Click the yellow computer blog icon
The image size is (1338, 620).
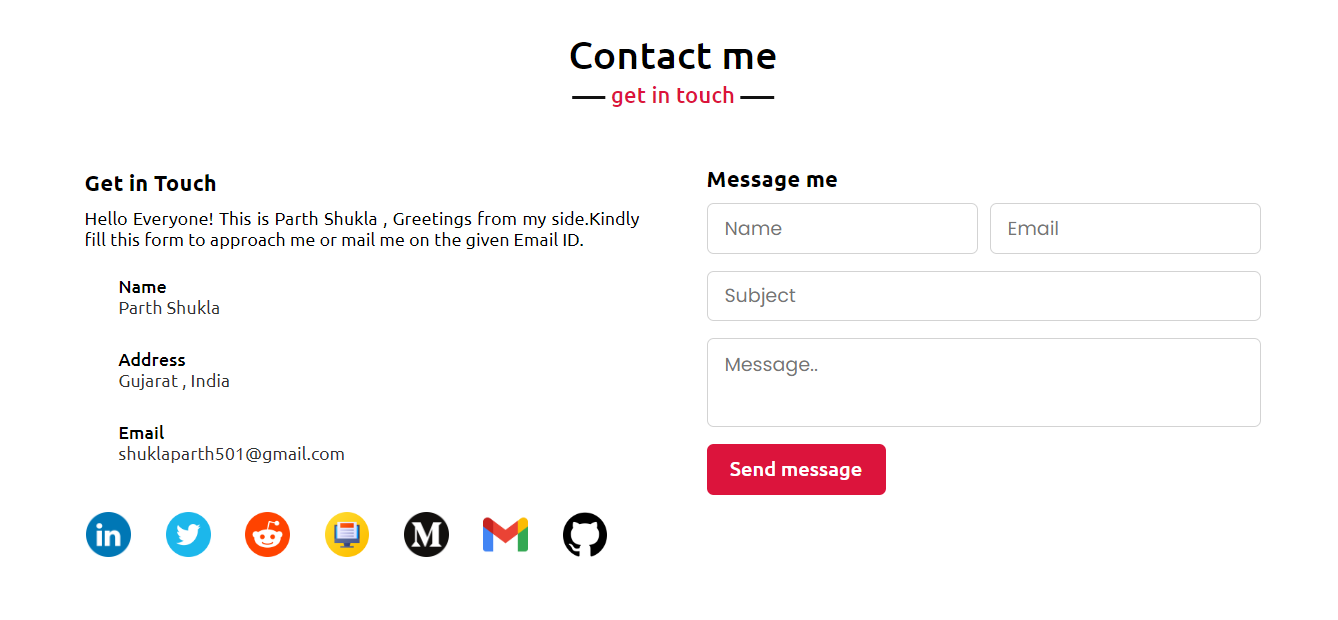click(347, 535)
